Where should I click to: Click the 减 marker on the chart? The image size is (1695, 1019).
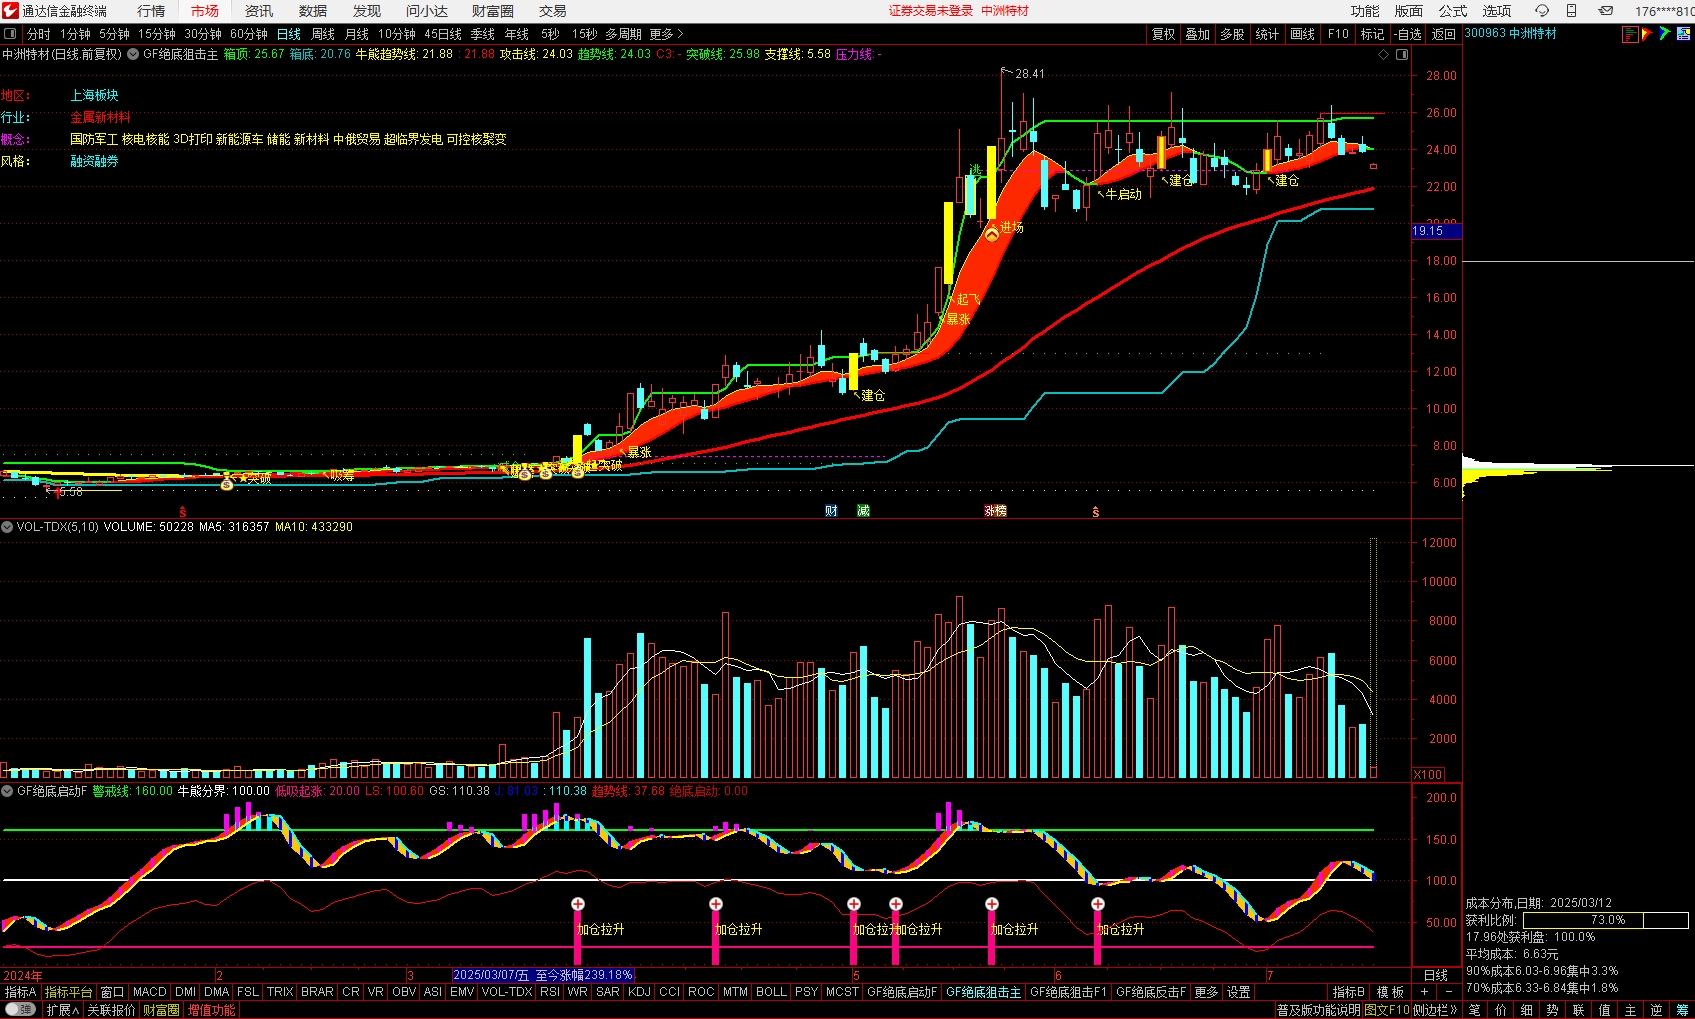(x=863, y=511)
